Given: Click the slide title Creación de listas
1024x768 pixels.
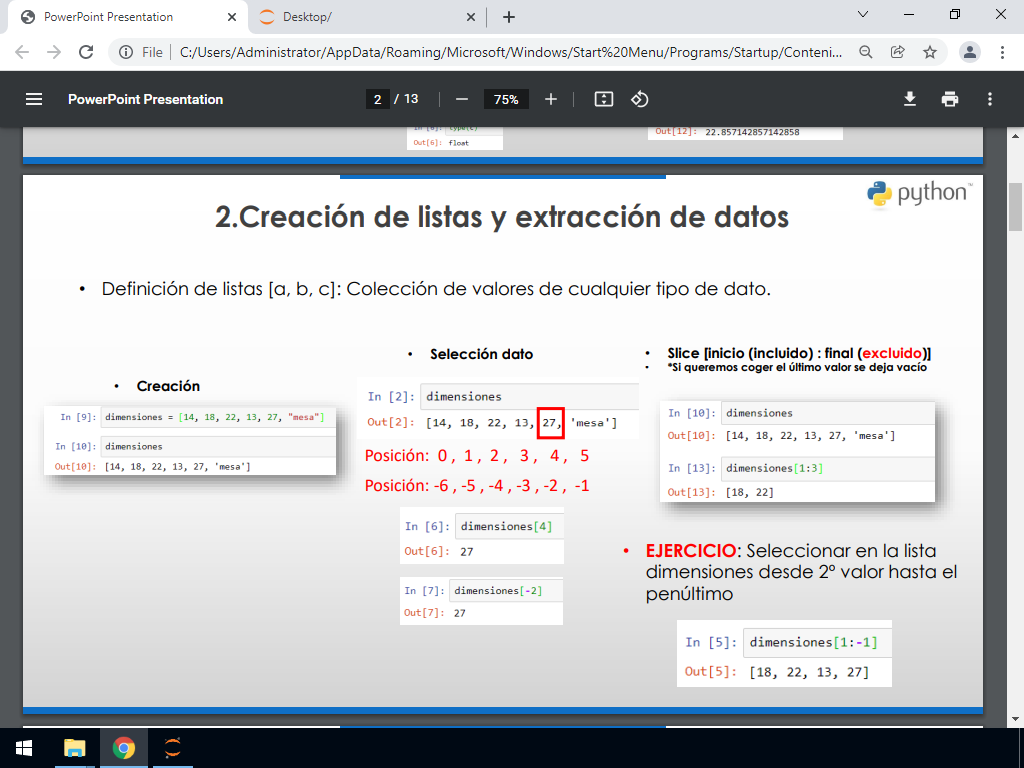Looking at the screenshot, I should pos(502,217).
